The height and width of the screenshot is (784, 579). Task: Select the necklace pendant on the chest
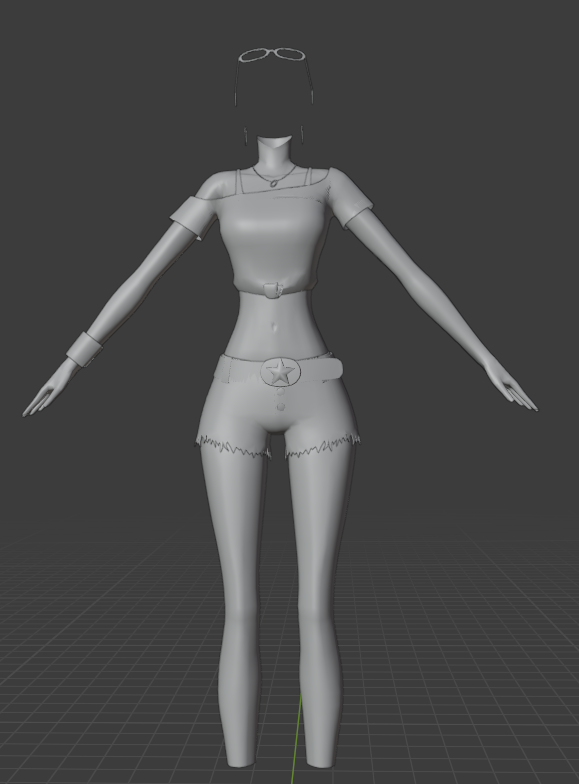(x=274, y=183)
